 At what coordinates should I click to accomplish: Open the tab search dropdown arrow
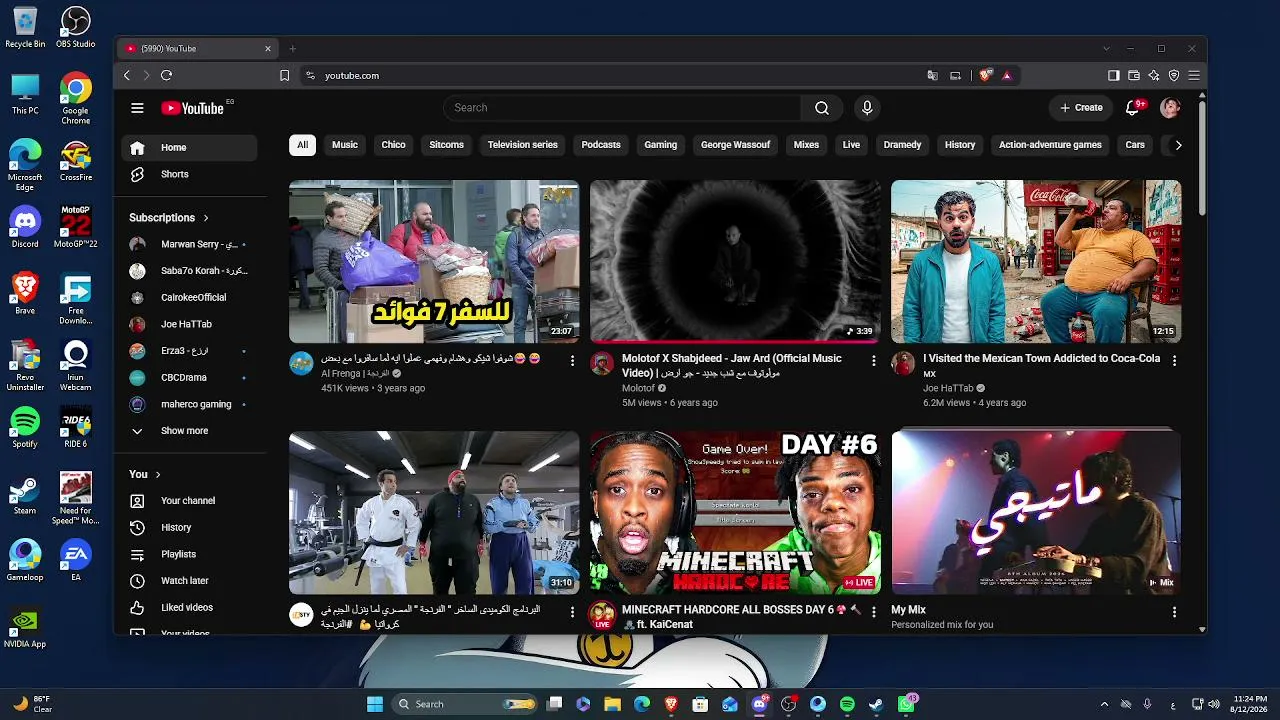pos(1106,48)
